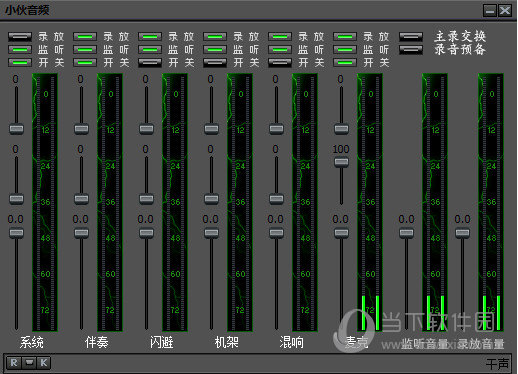Click the 录放音量 volume fader handle
The height and width of the screenshot is (374, 518).
pos(462,233)
